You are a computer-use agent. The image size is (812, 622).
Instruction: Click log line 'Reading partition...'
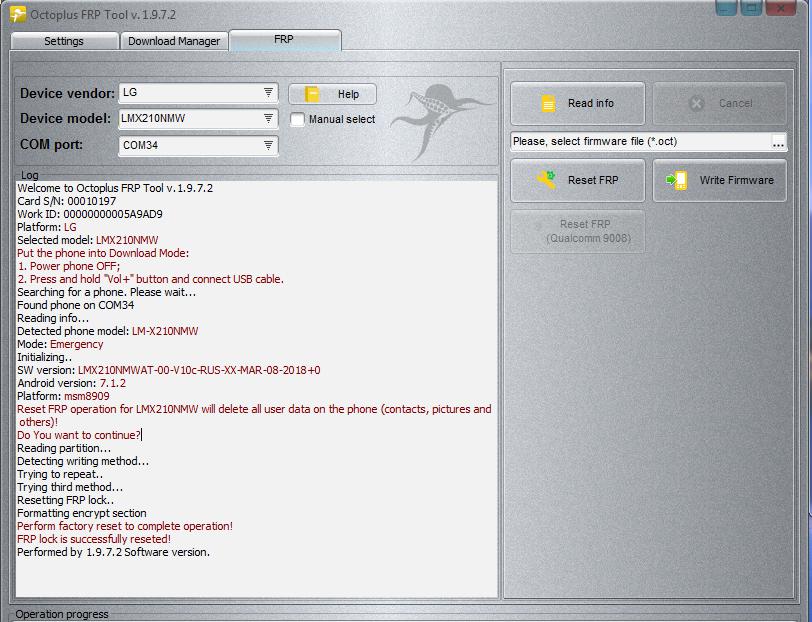(x=64, y=448)
